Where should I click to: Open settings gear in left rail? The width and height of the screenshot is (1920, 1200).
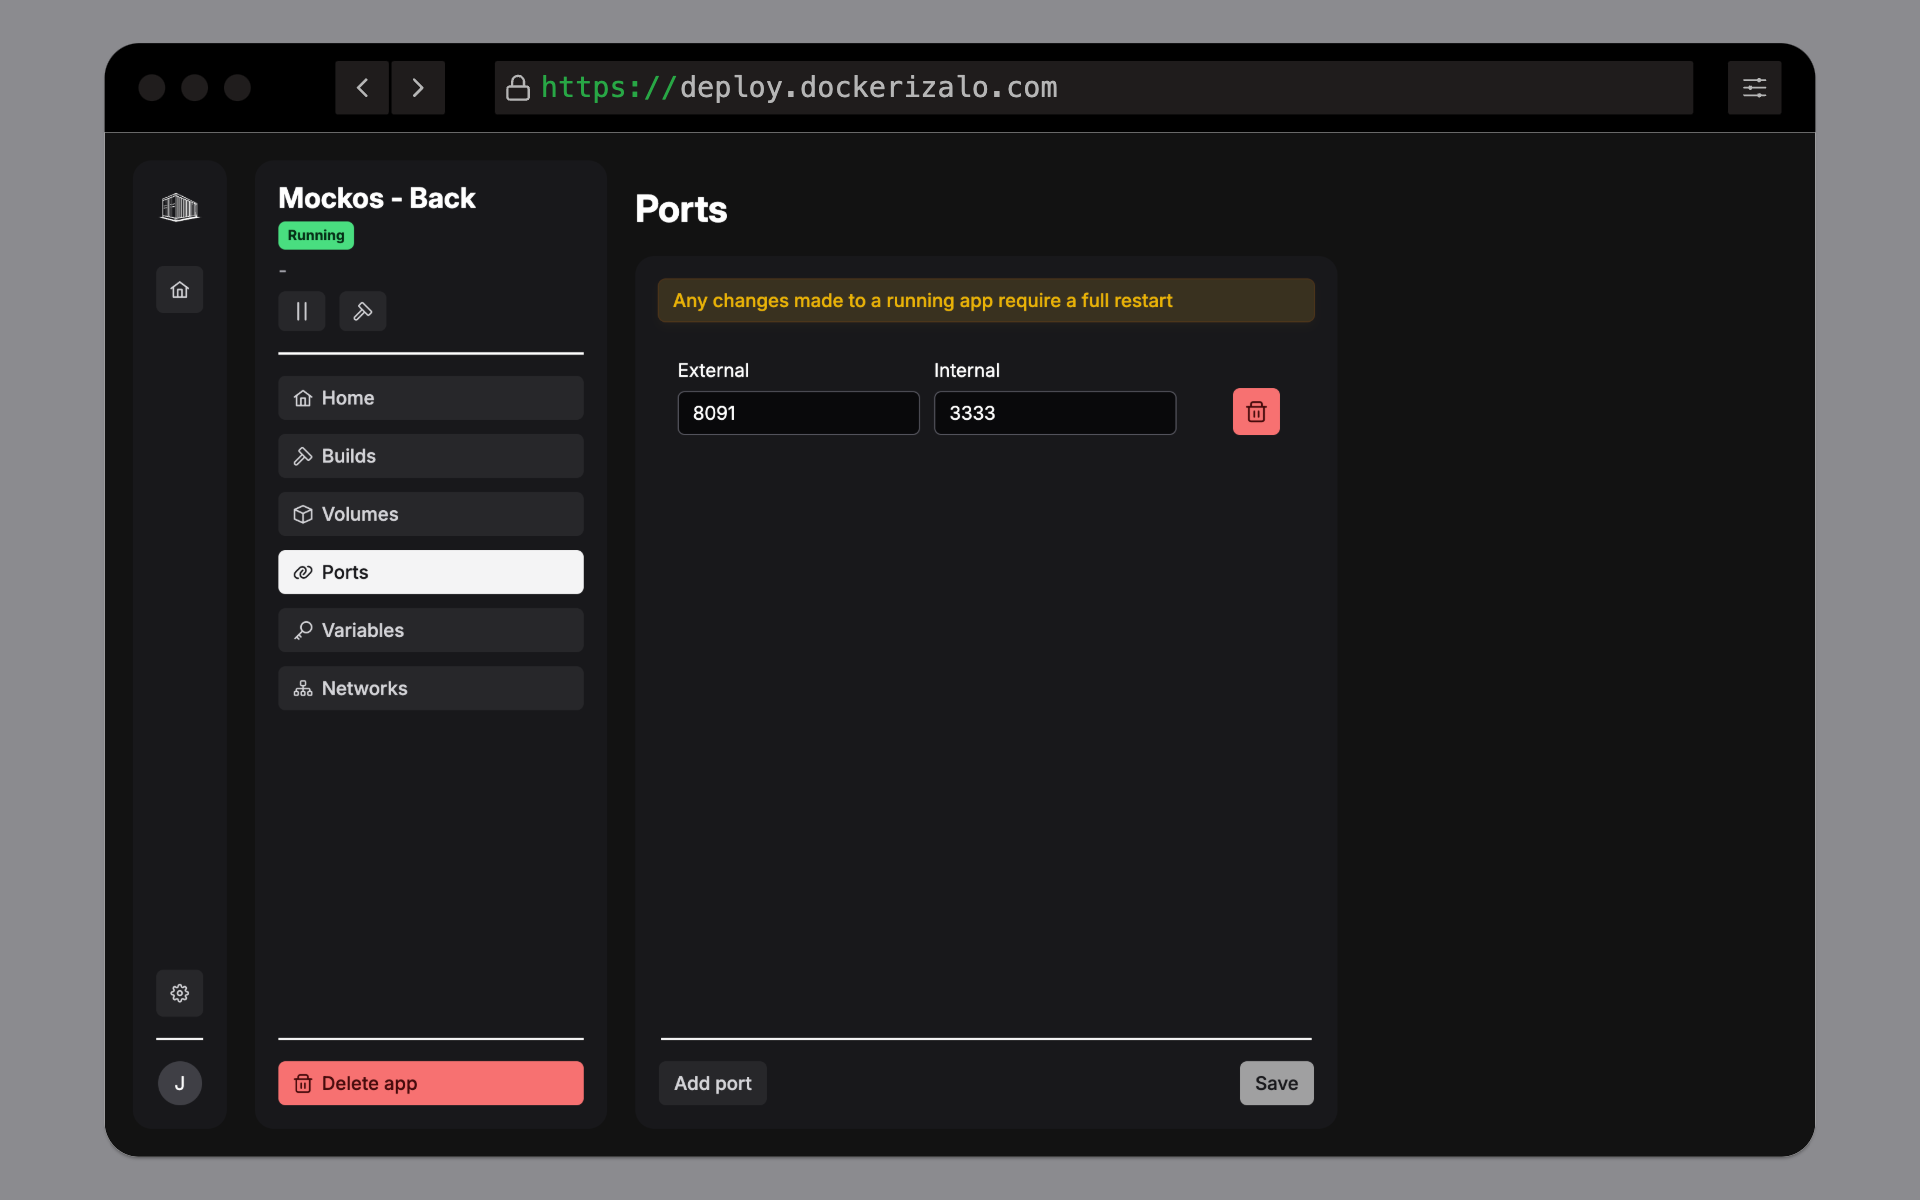pyautogui.click(x=180, y=993)
